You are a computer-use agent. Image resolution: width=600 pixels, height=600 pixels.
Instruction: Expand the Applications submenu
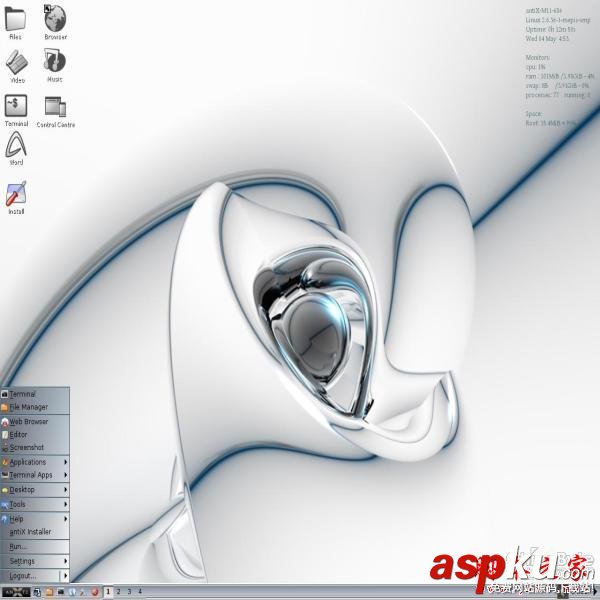pyautogui.click(x=35, y=462)
